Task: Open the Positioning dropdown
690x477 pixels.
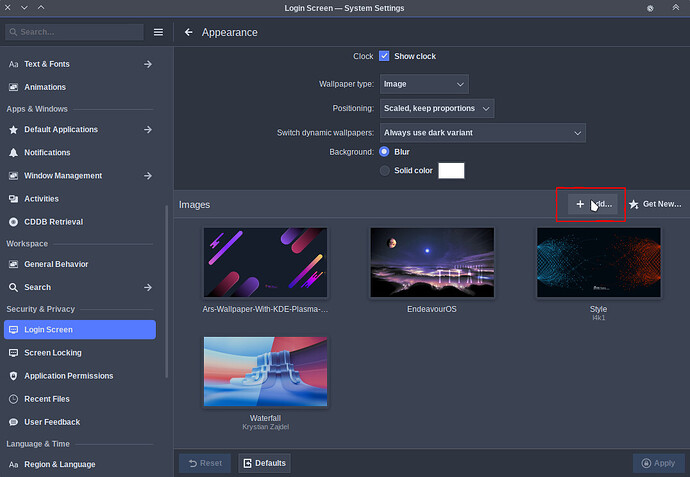Action: [x=437, y=108]
